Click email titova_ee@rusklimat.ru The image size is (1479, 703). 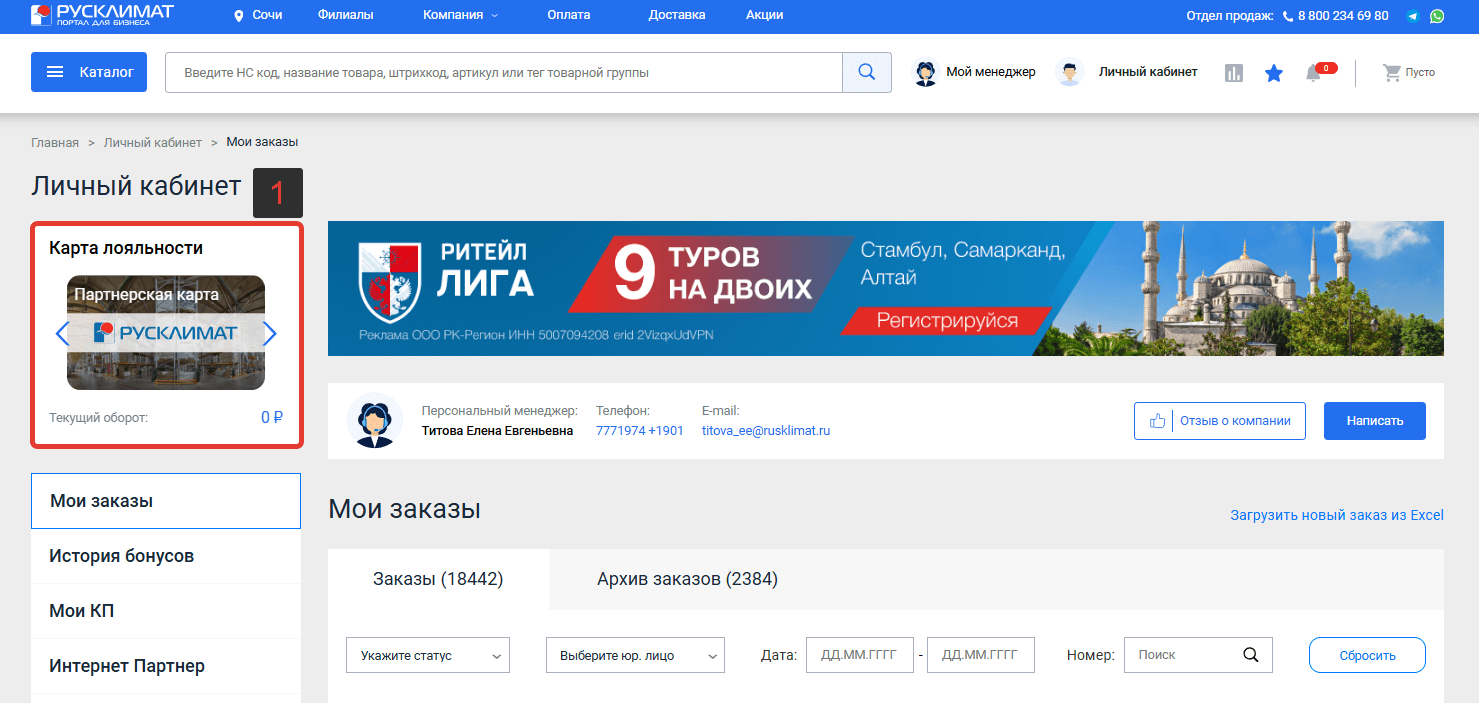pos(766,431)
